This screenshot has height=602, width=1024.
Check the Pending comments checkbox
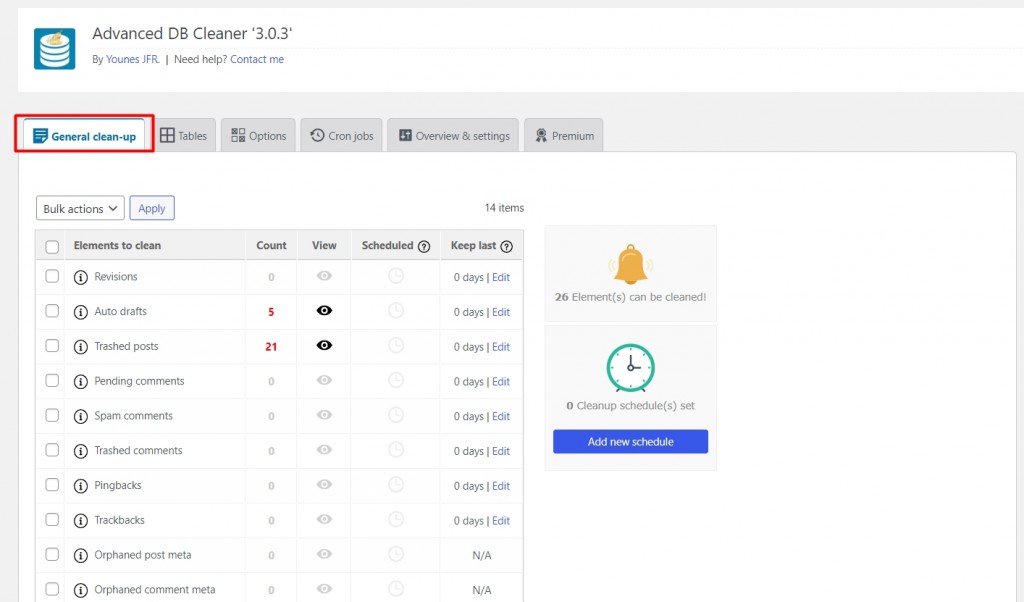tap(52, 380)
